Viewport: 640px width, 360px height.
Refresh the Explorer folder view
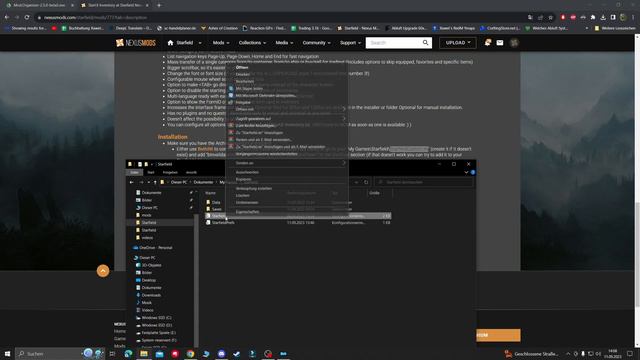coord(366,182)
